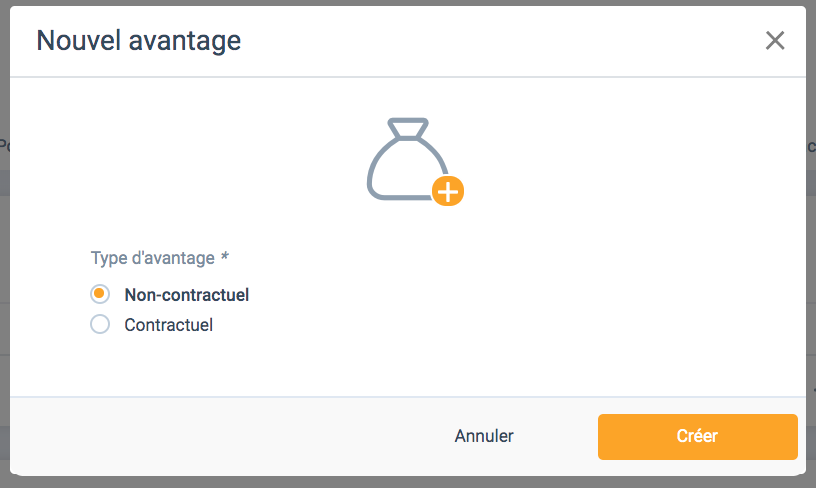Click the Nouvel avantage dialog title

tap(138, 41)
